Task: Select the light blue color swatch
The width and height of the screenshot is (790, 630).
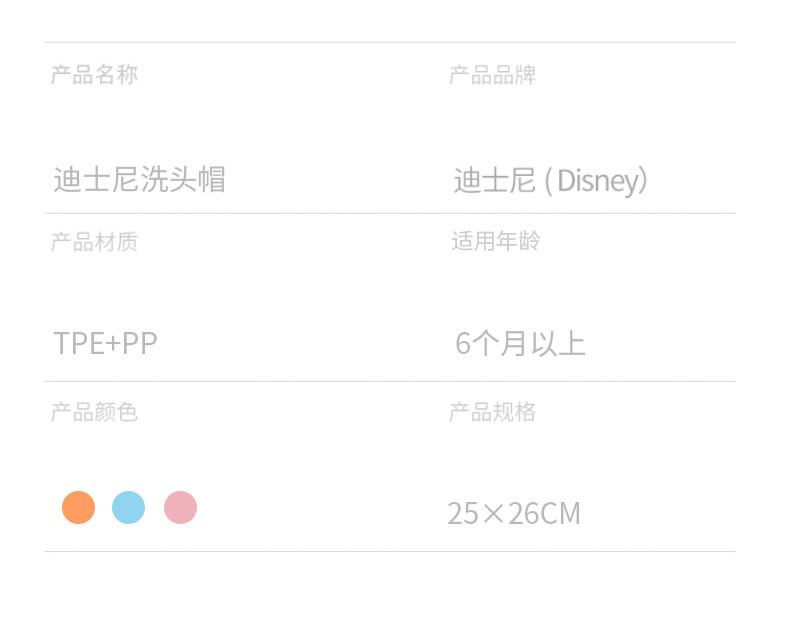Action: [x=128, y=508]
